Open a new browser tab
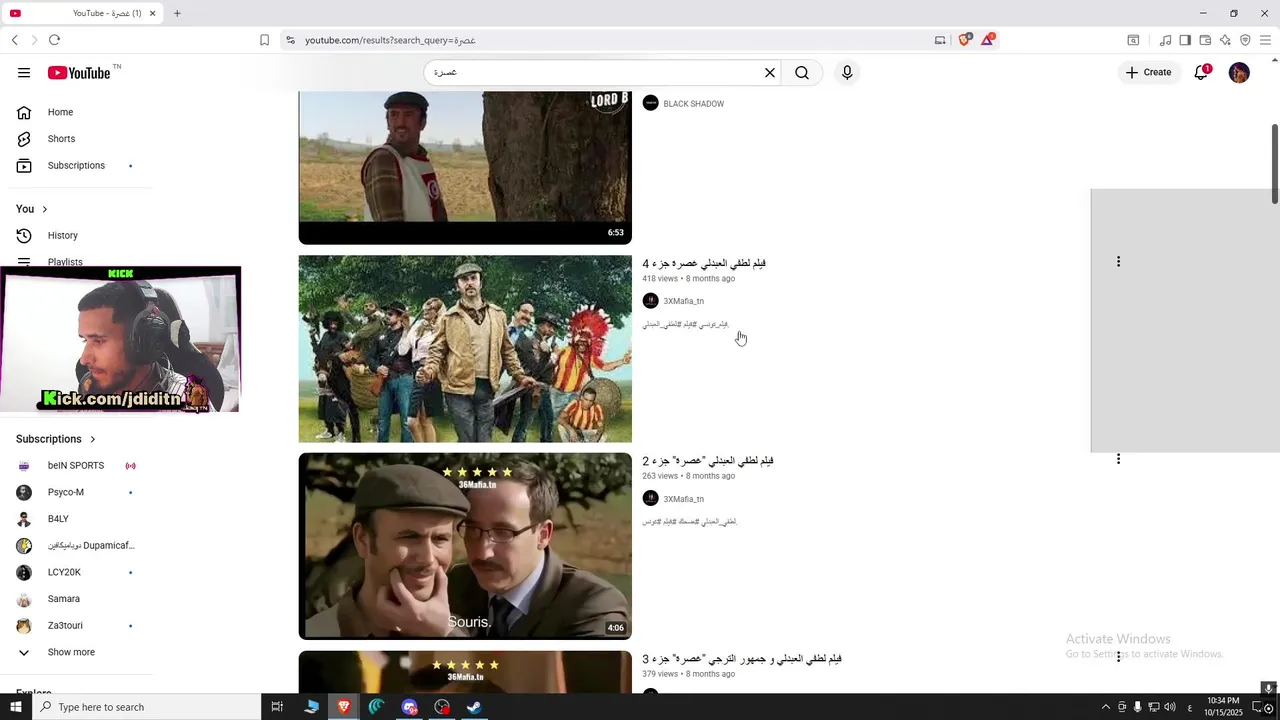This screenshot has height=720, width=1280. pyautogui.click(x=177, y=13)
